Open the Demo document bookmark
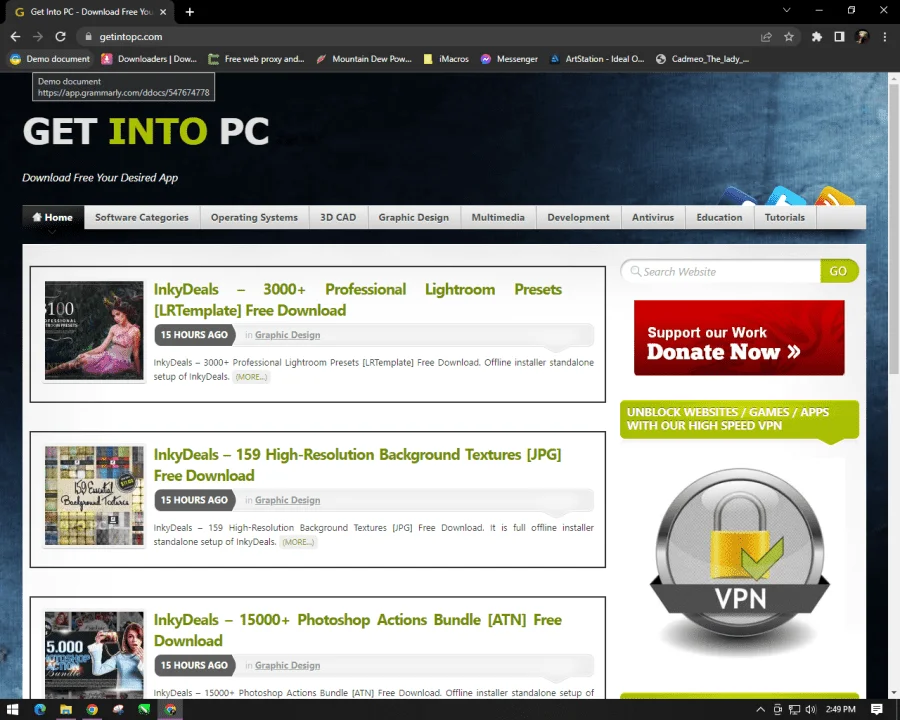 (x=51, y=59)
